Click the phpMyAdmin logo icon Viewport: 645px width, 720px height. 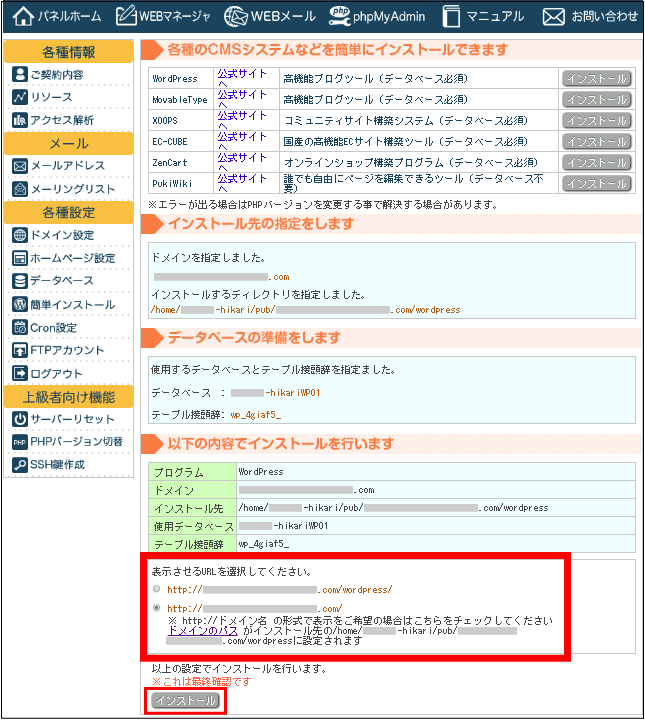point(340,16)
